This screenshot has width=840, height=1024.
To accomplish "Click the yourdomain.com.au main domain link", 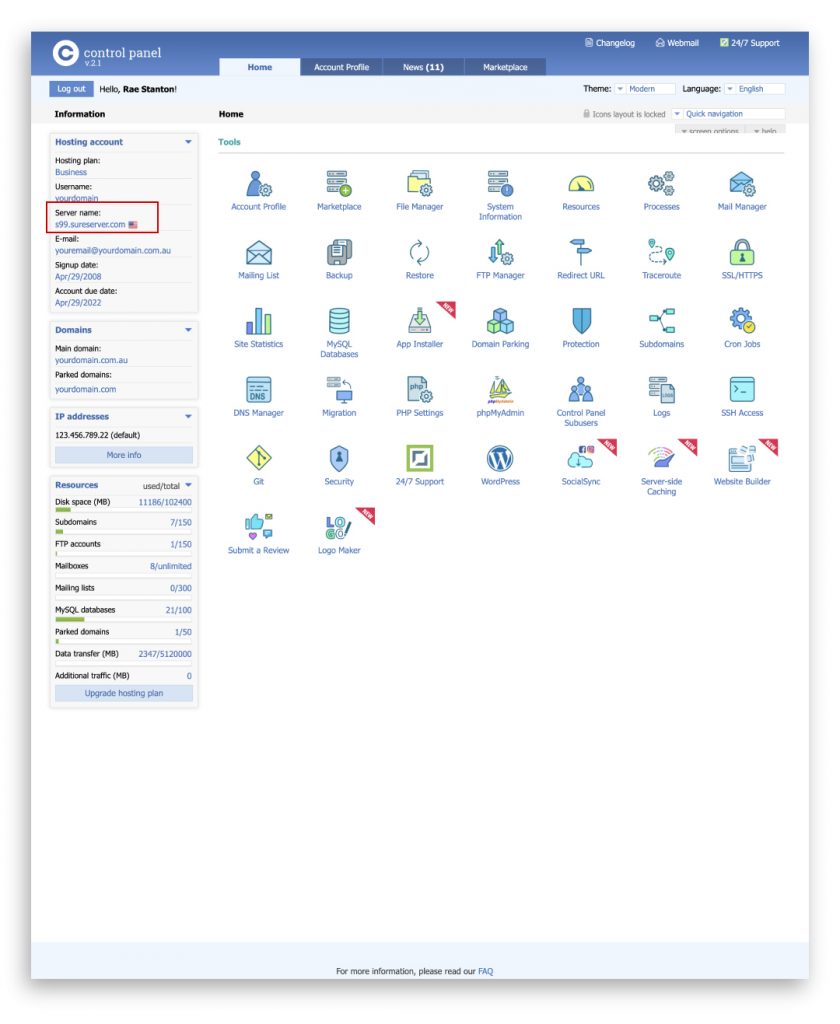I will [91, 360].
